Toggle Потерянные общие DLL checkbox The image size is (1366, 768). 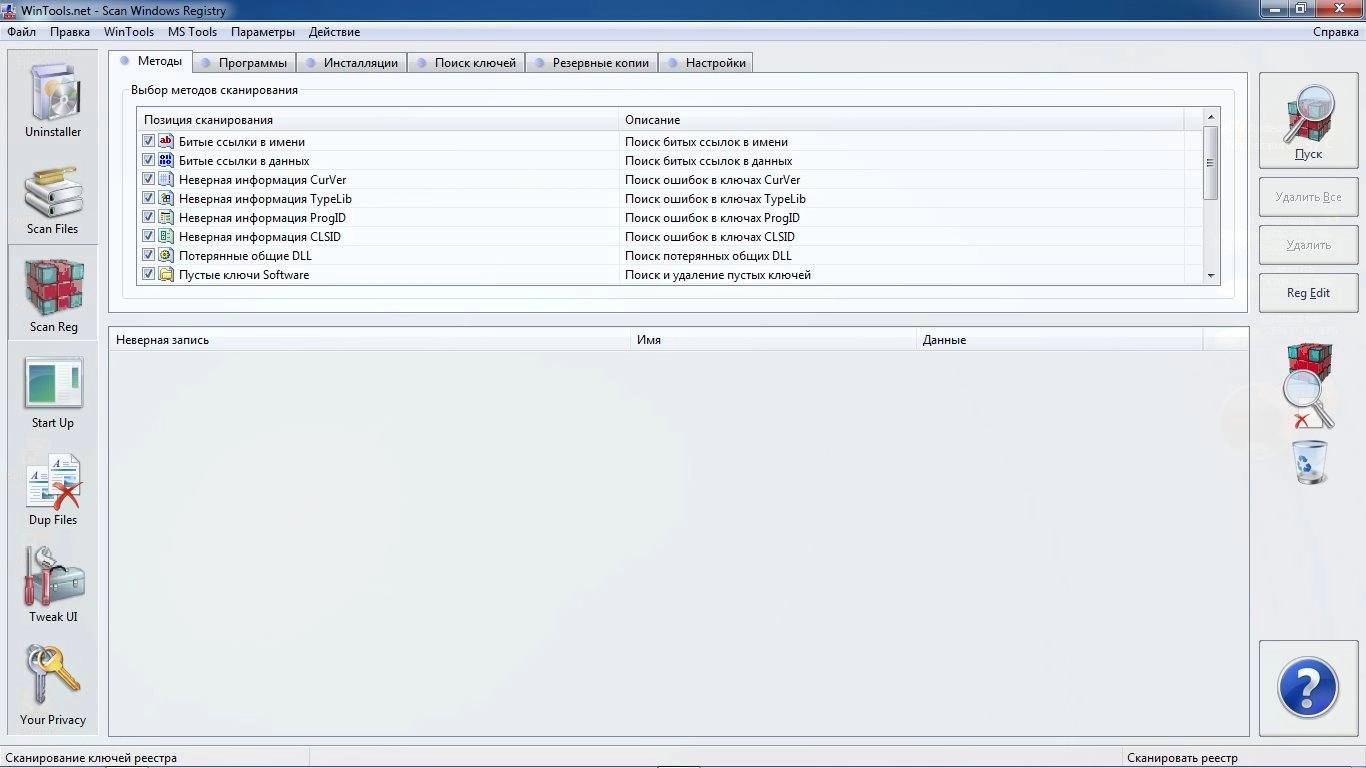click(149, 256)
